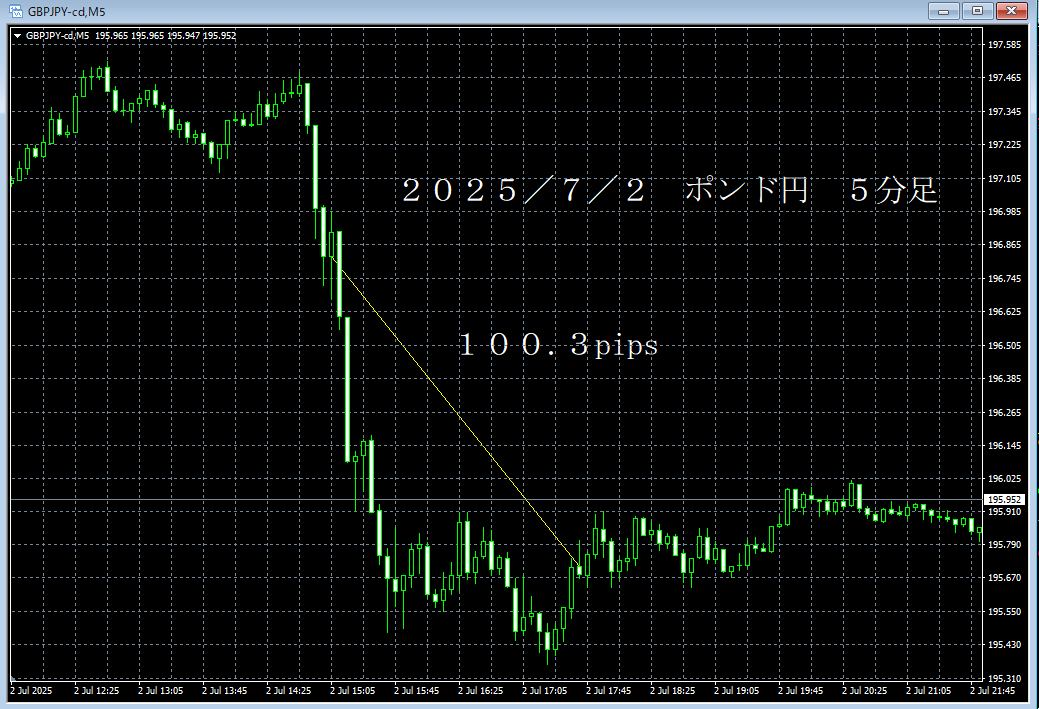Image resolution: width=1039 pixels, height=709 pixels.
Task: Click the 197.465 price scale value
Action: point(1005,78)
